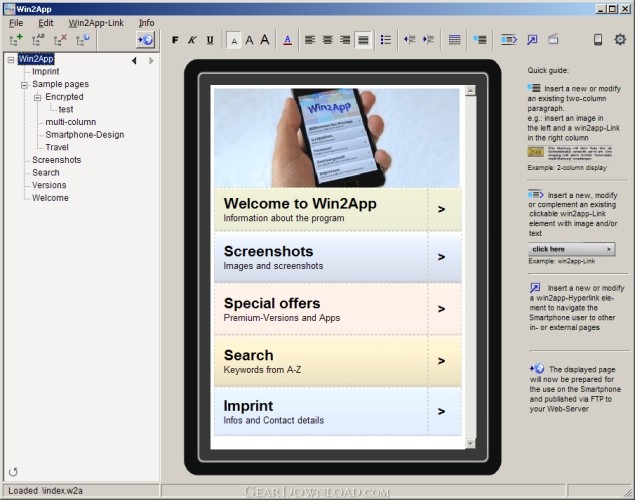Insert a win2app-Link element
Image resolution: width=635 pixels, height=500 pixels.
tap(509, 40)
